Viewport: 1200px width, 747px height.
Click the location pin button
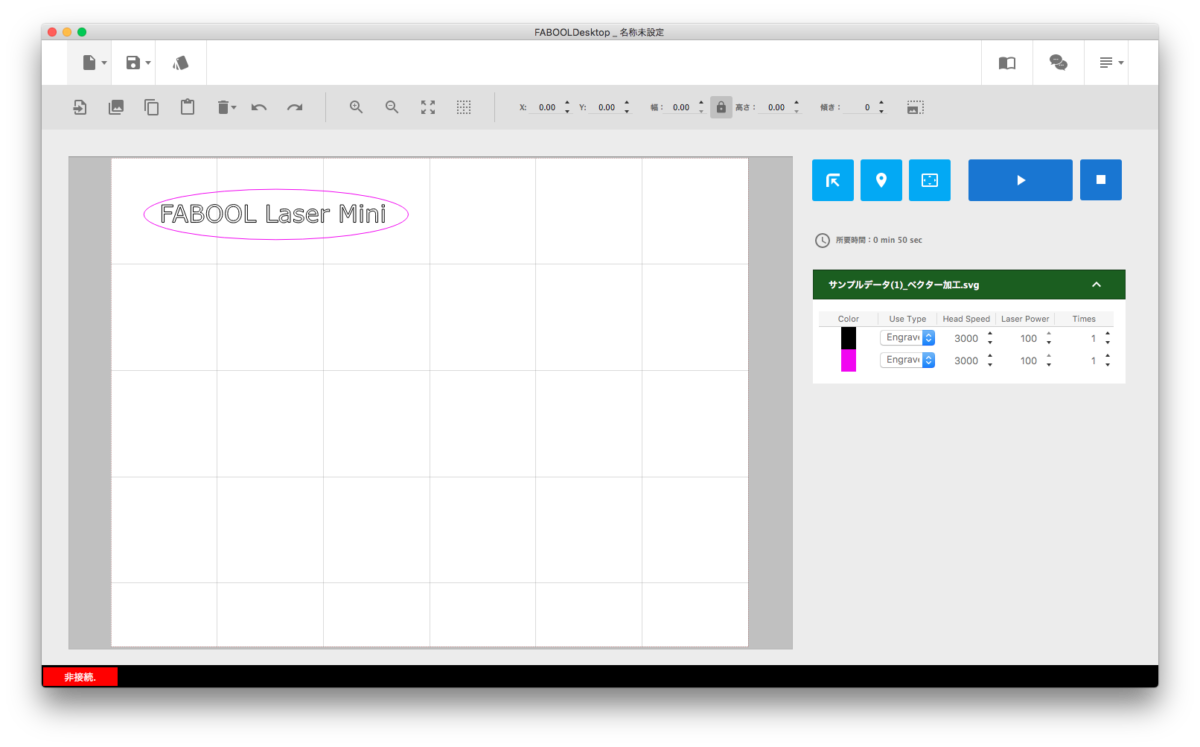(x=881, y=180)
